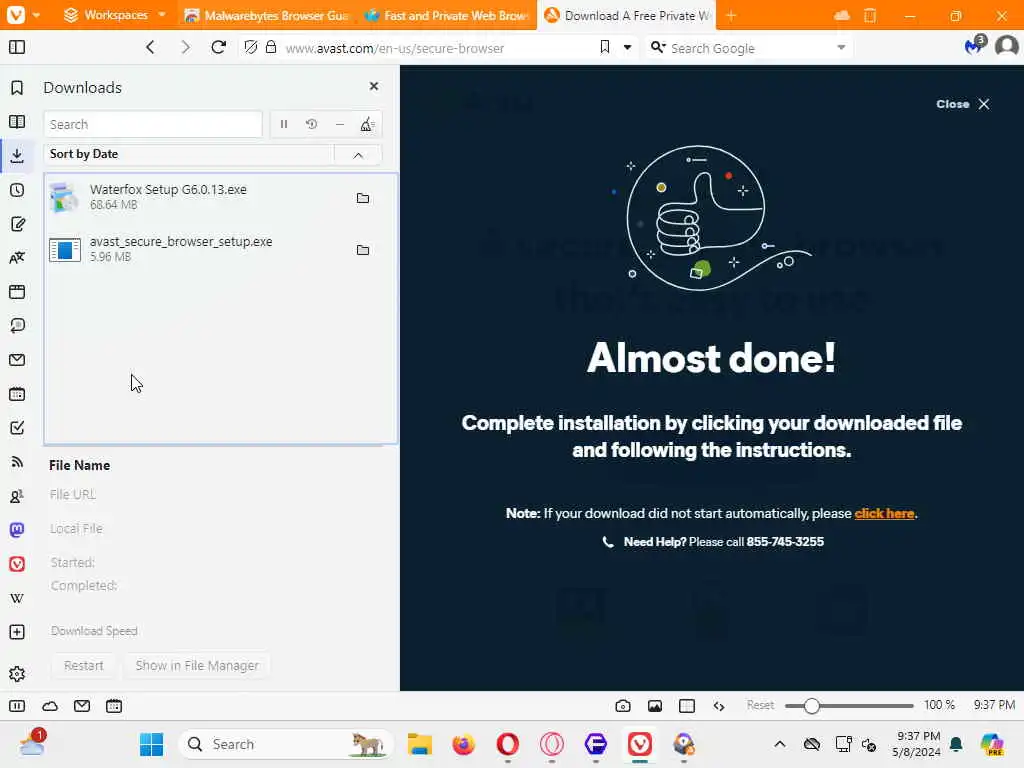Capture page with camera icon

tap(623, 706)
